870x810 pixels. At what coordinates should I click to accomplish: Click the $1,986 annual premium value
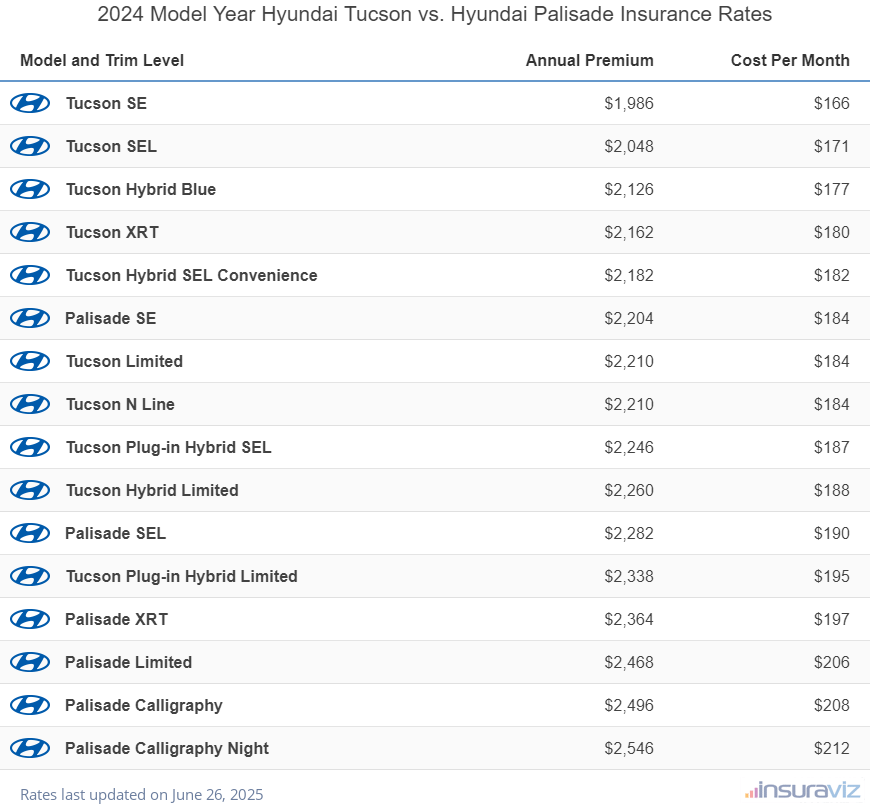[x=629, y=103]
